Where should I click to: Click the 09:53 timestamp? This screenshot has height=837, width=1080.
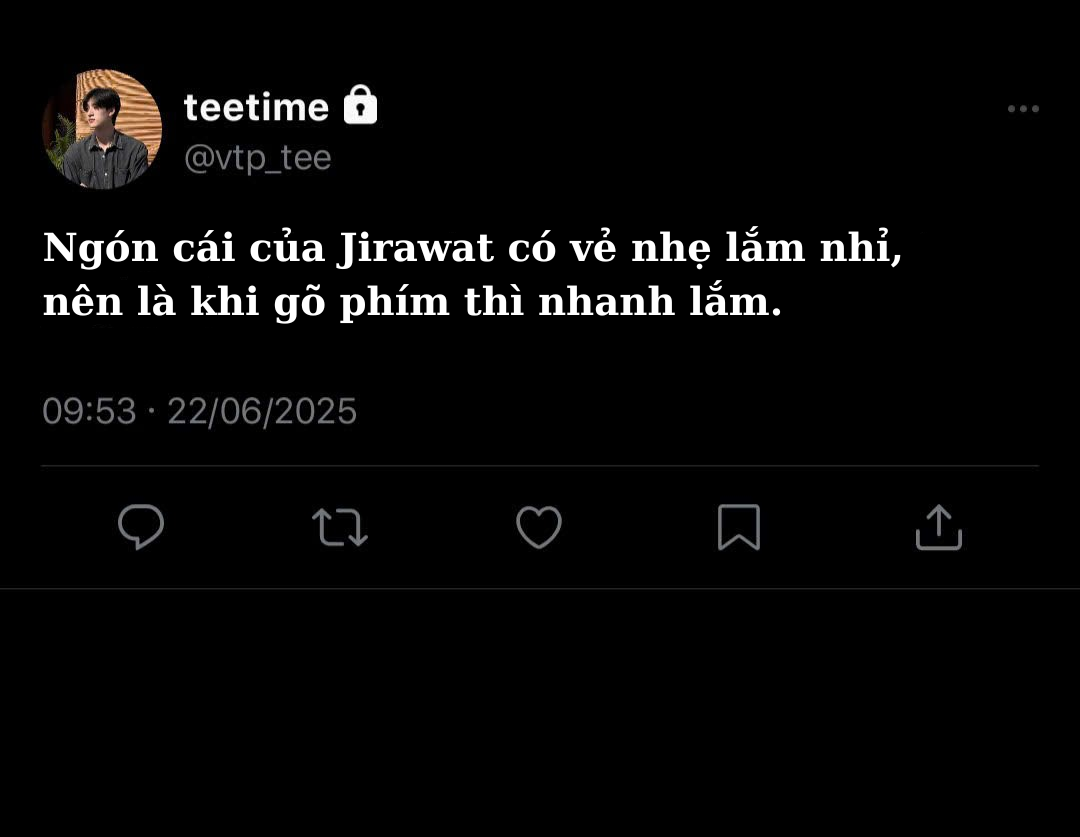coord(90,411)
